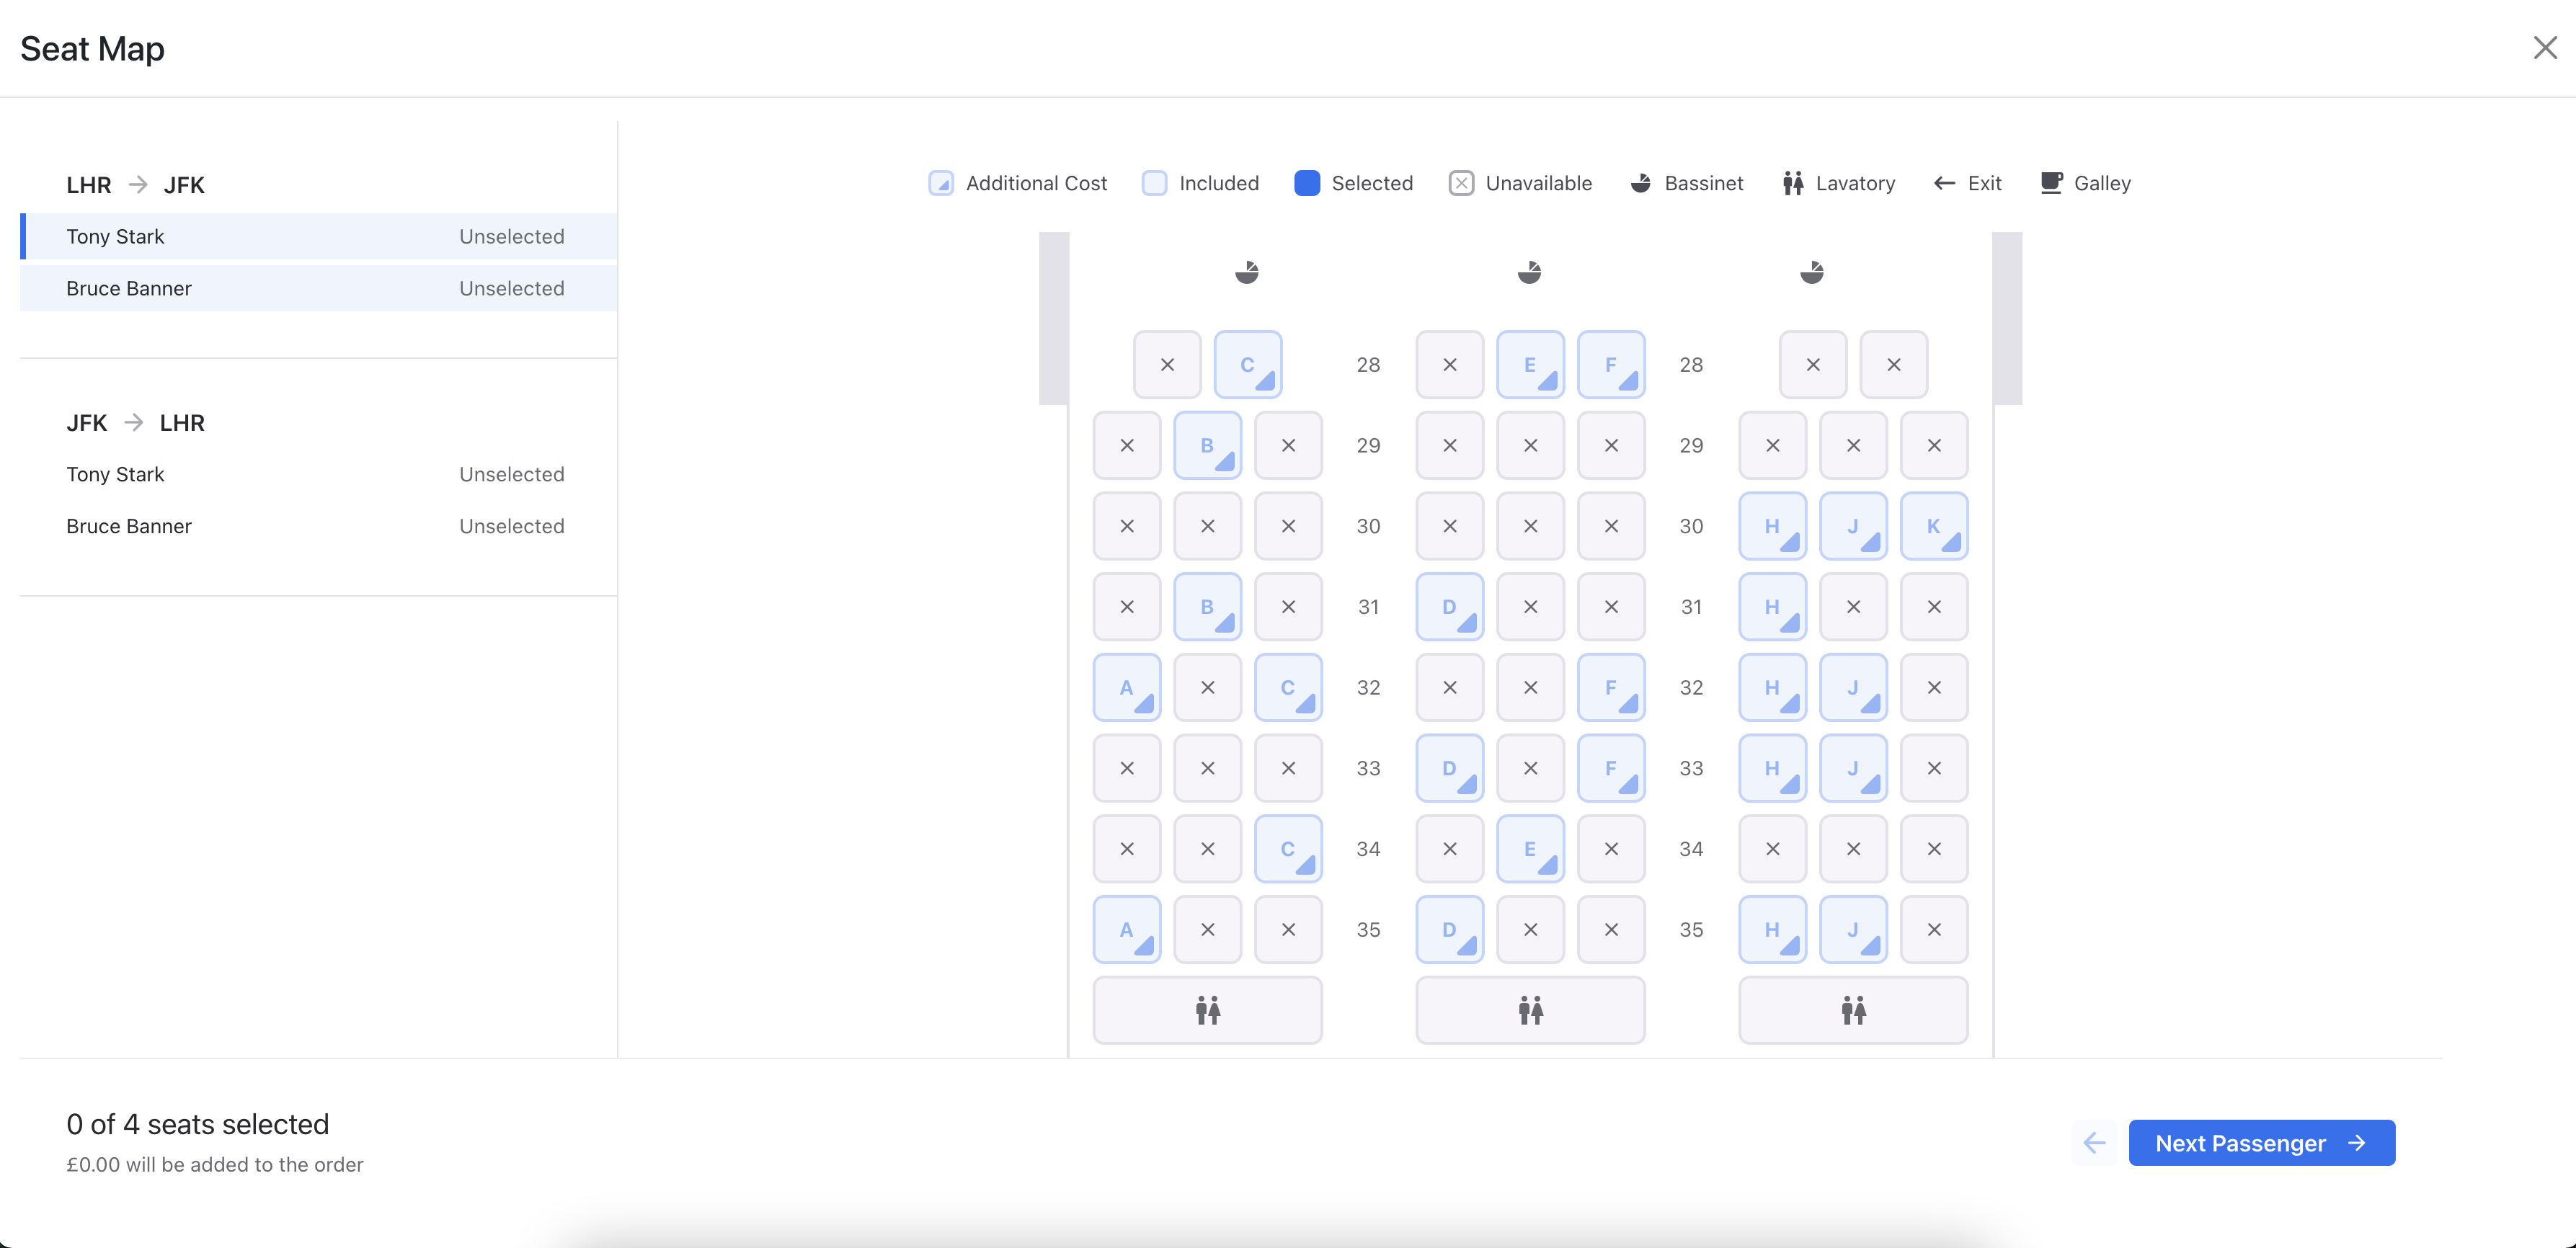Click the right bassinet icon above seats

pos(1811,272)
